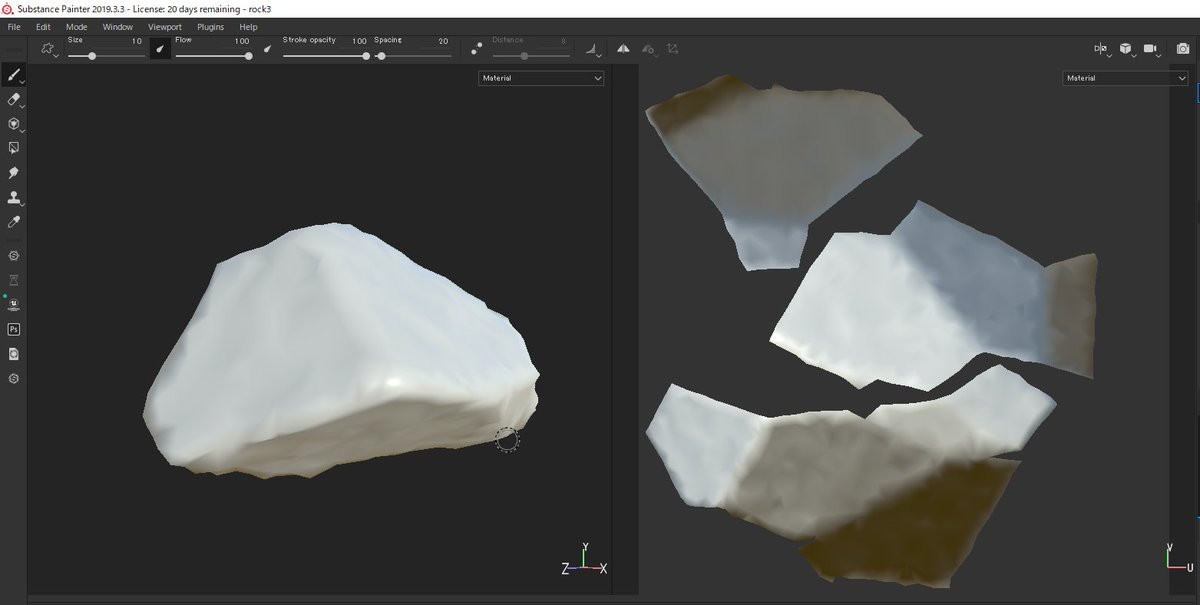The height and width of the screenshot is (605, 1200).
Task: Select the Smudge tool
Action: 13,173
